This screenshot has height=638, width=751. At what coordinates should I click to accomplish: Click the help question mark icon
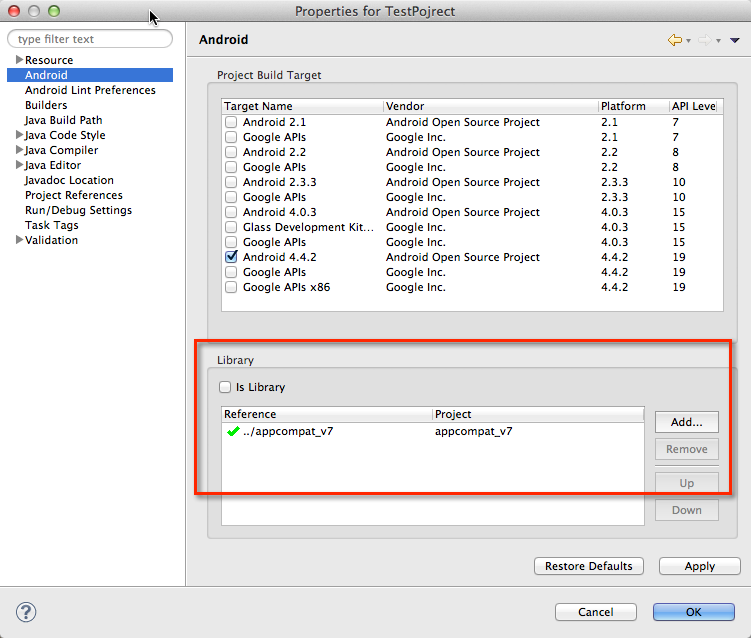(x=27, y=612)
